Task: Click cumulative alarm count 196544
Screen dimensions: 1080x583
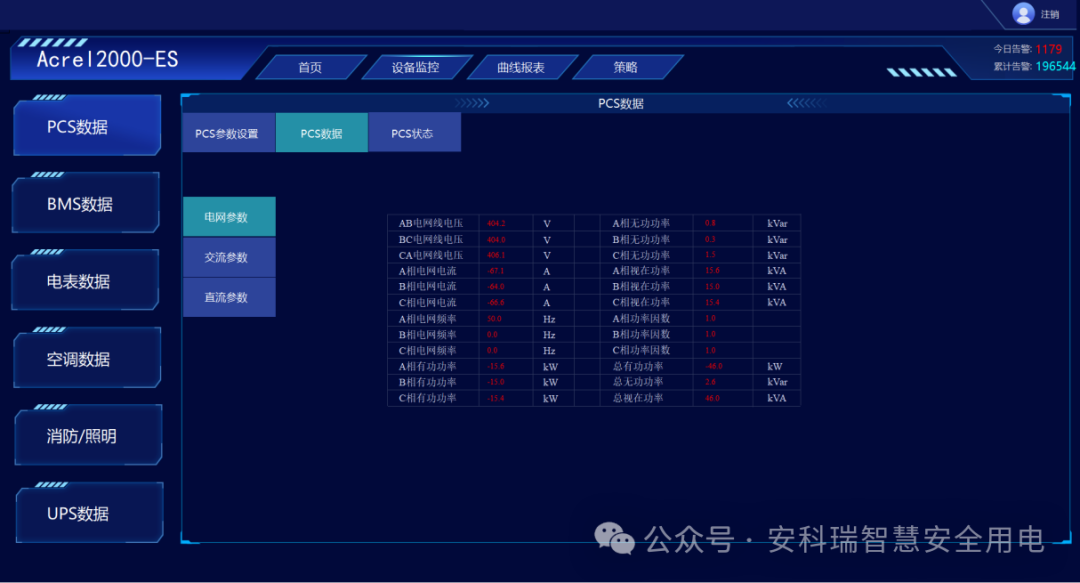Action: [1055, 66]
